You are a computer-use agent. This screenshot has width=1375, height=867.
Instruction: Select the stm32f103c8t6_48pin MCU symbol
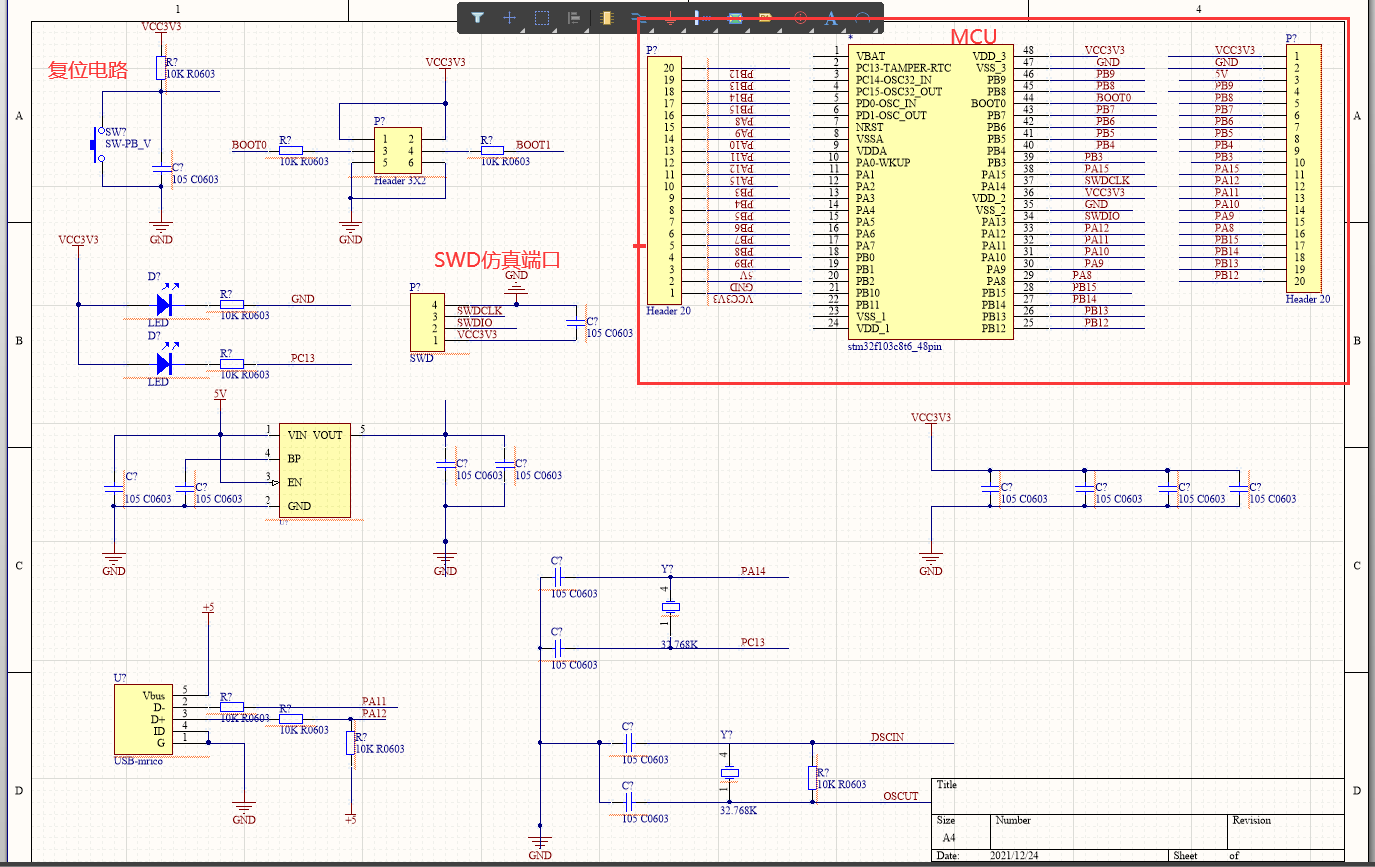(x=931, y=192)
